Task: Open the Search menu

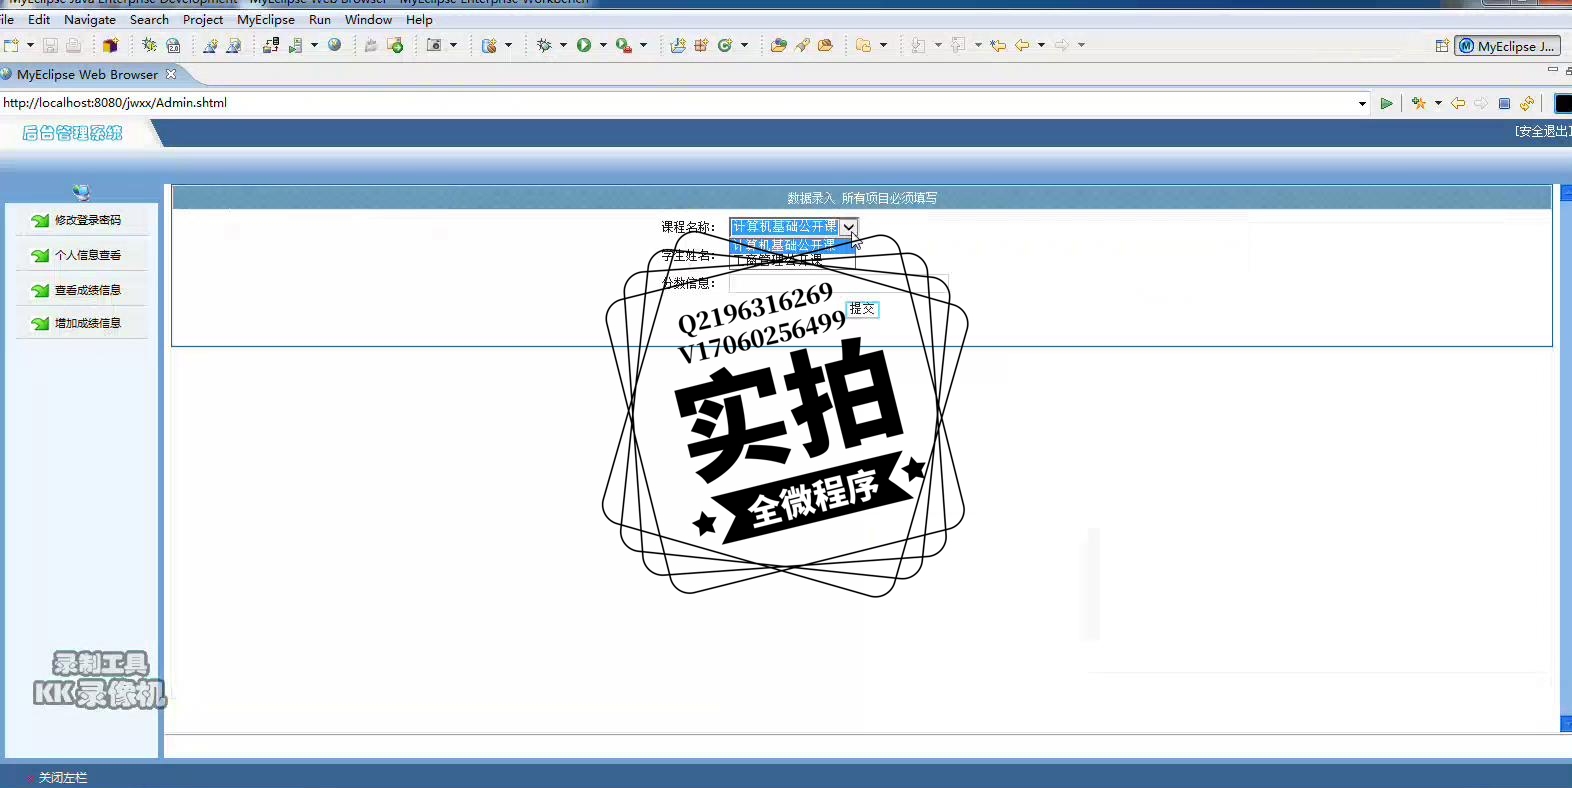Action: pyautogui.click(x=149, y=19)
